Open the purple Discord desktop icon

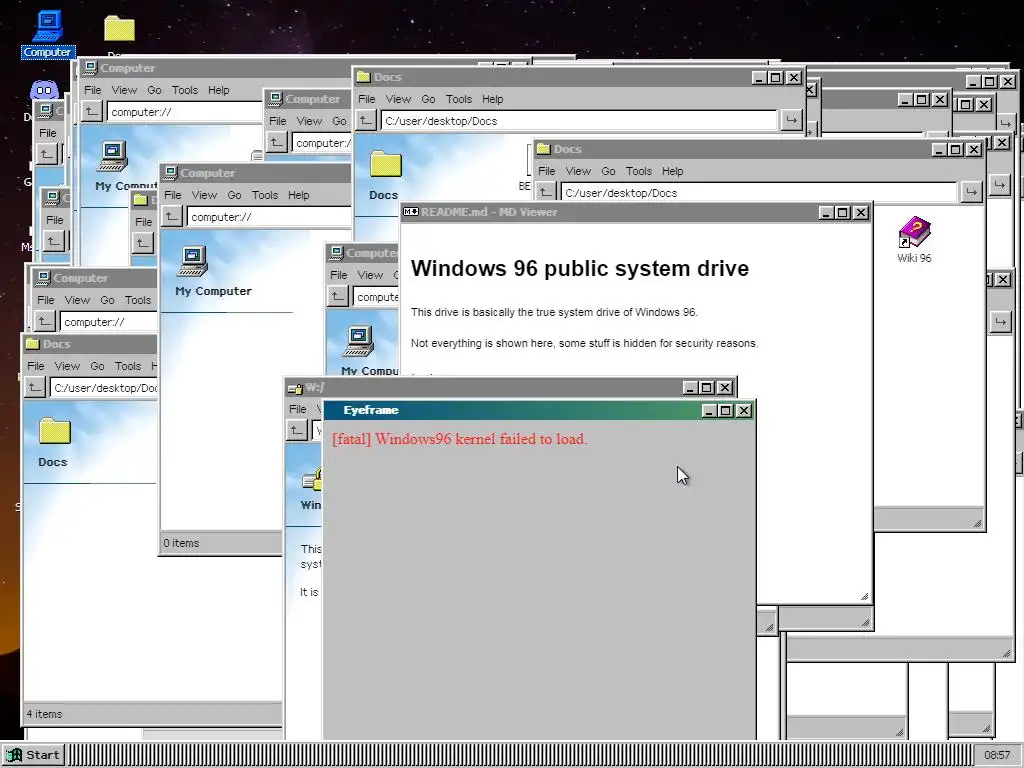44,89
